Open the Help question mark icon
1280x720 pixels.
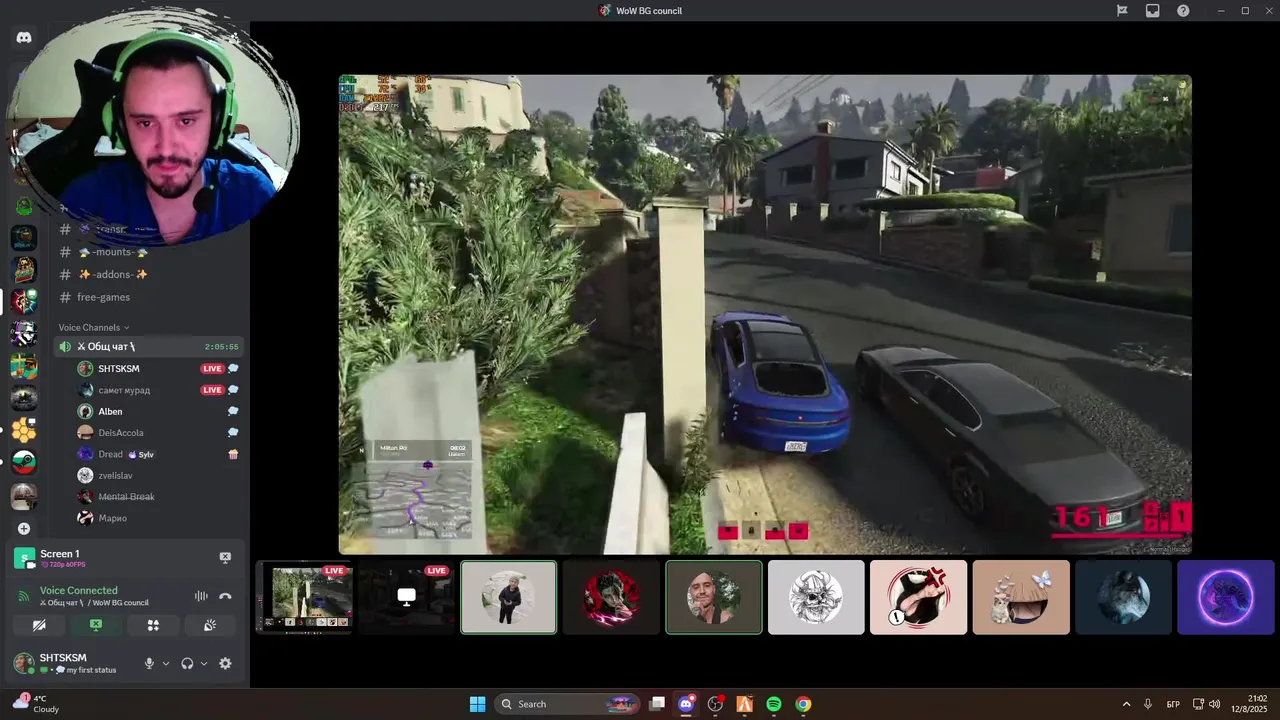point(1183,10)
